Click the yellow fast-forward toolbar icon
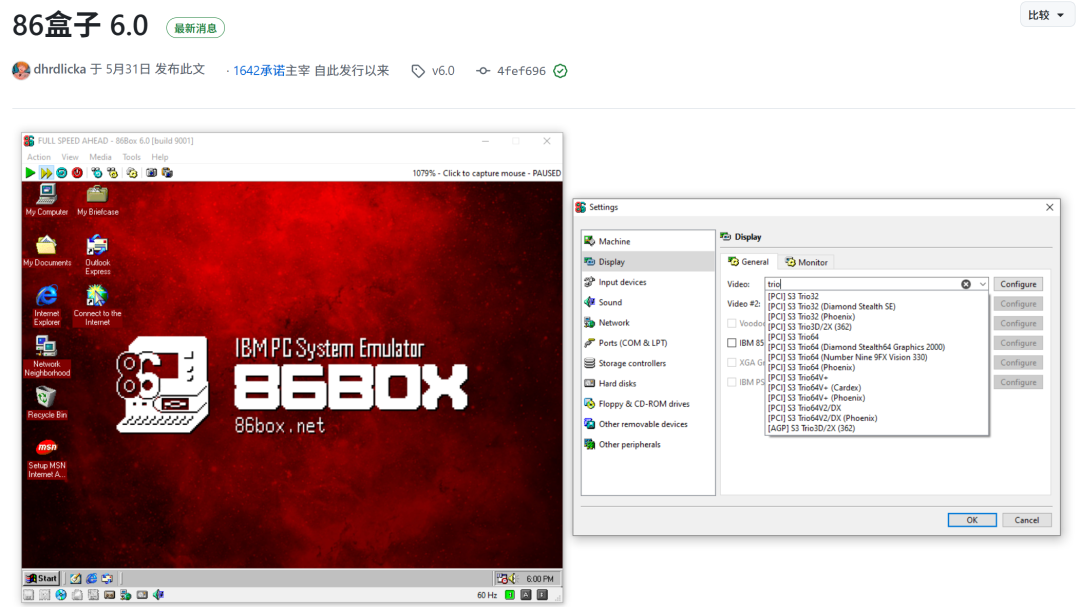Viewport: 1080px width, 607px height. 45,173
